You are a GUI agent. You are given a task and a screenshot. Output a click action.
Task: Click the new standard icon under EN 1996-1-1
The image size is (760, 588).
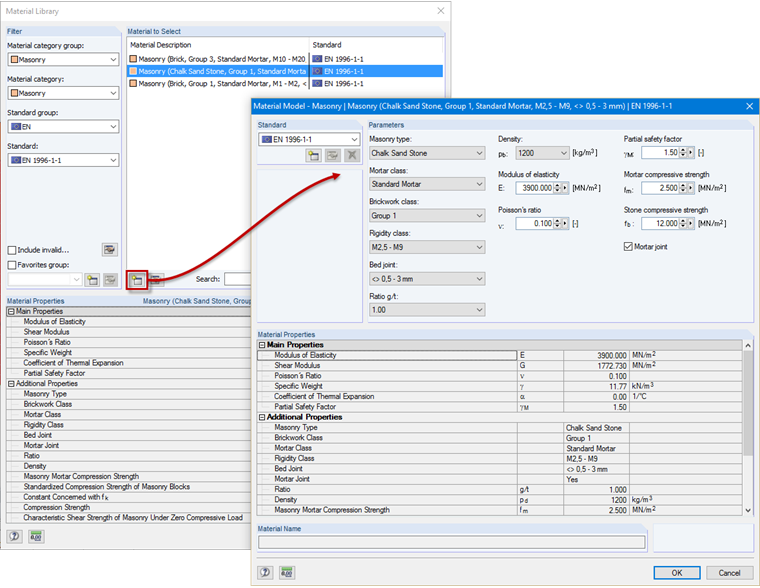pyautogui.click(x=314, y=156)
